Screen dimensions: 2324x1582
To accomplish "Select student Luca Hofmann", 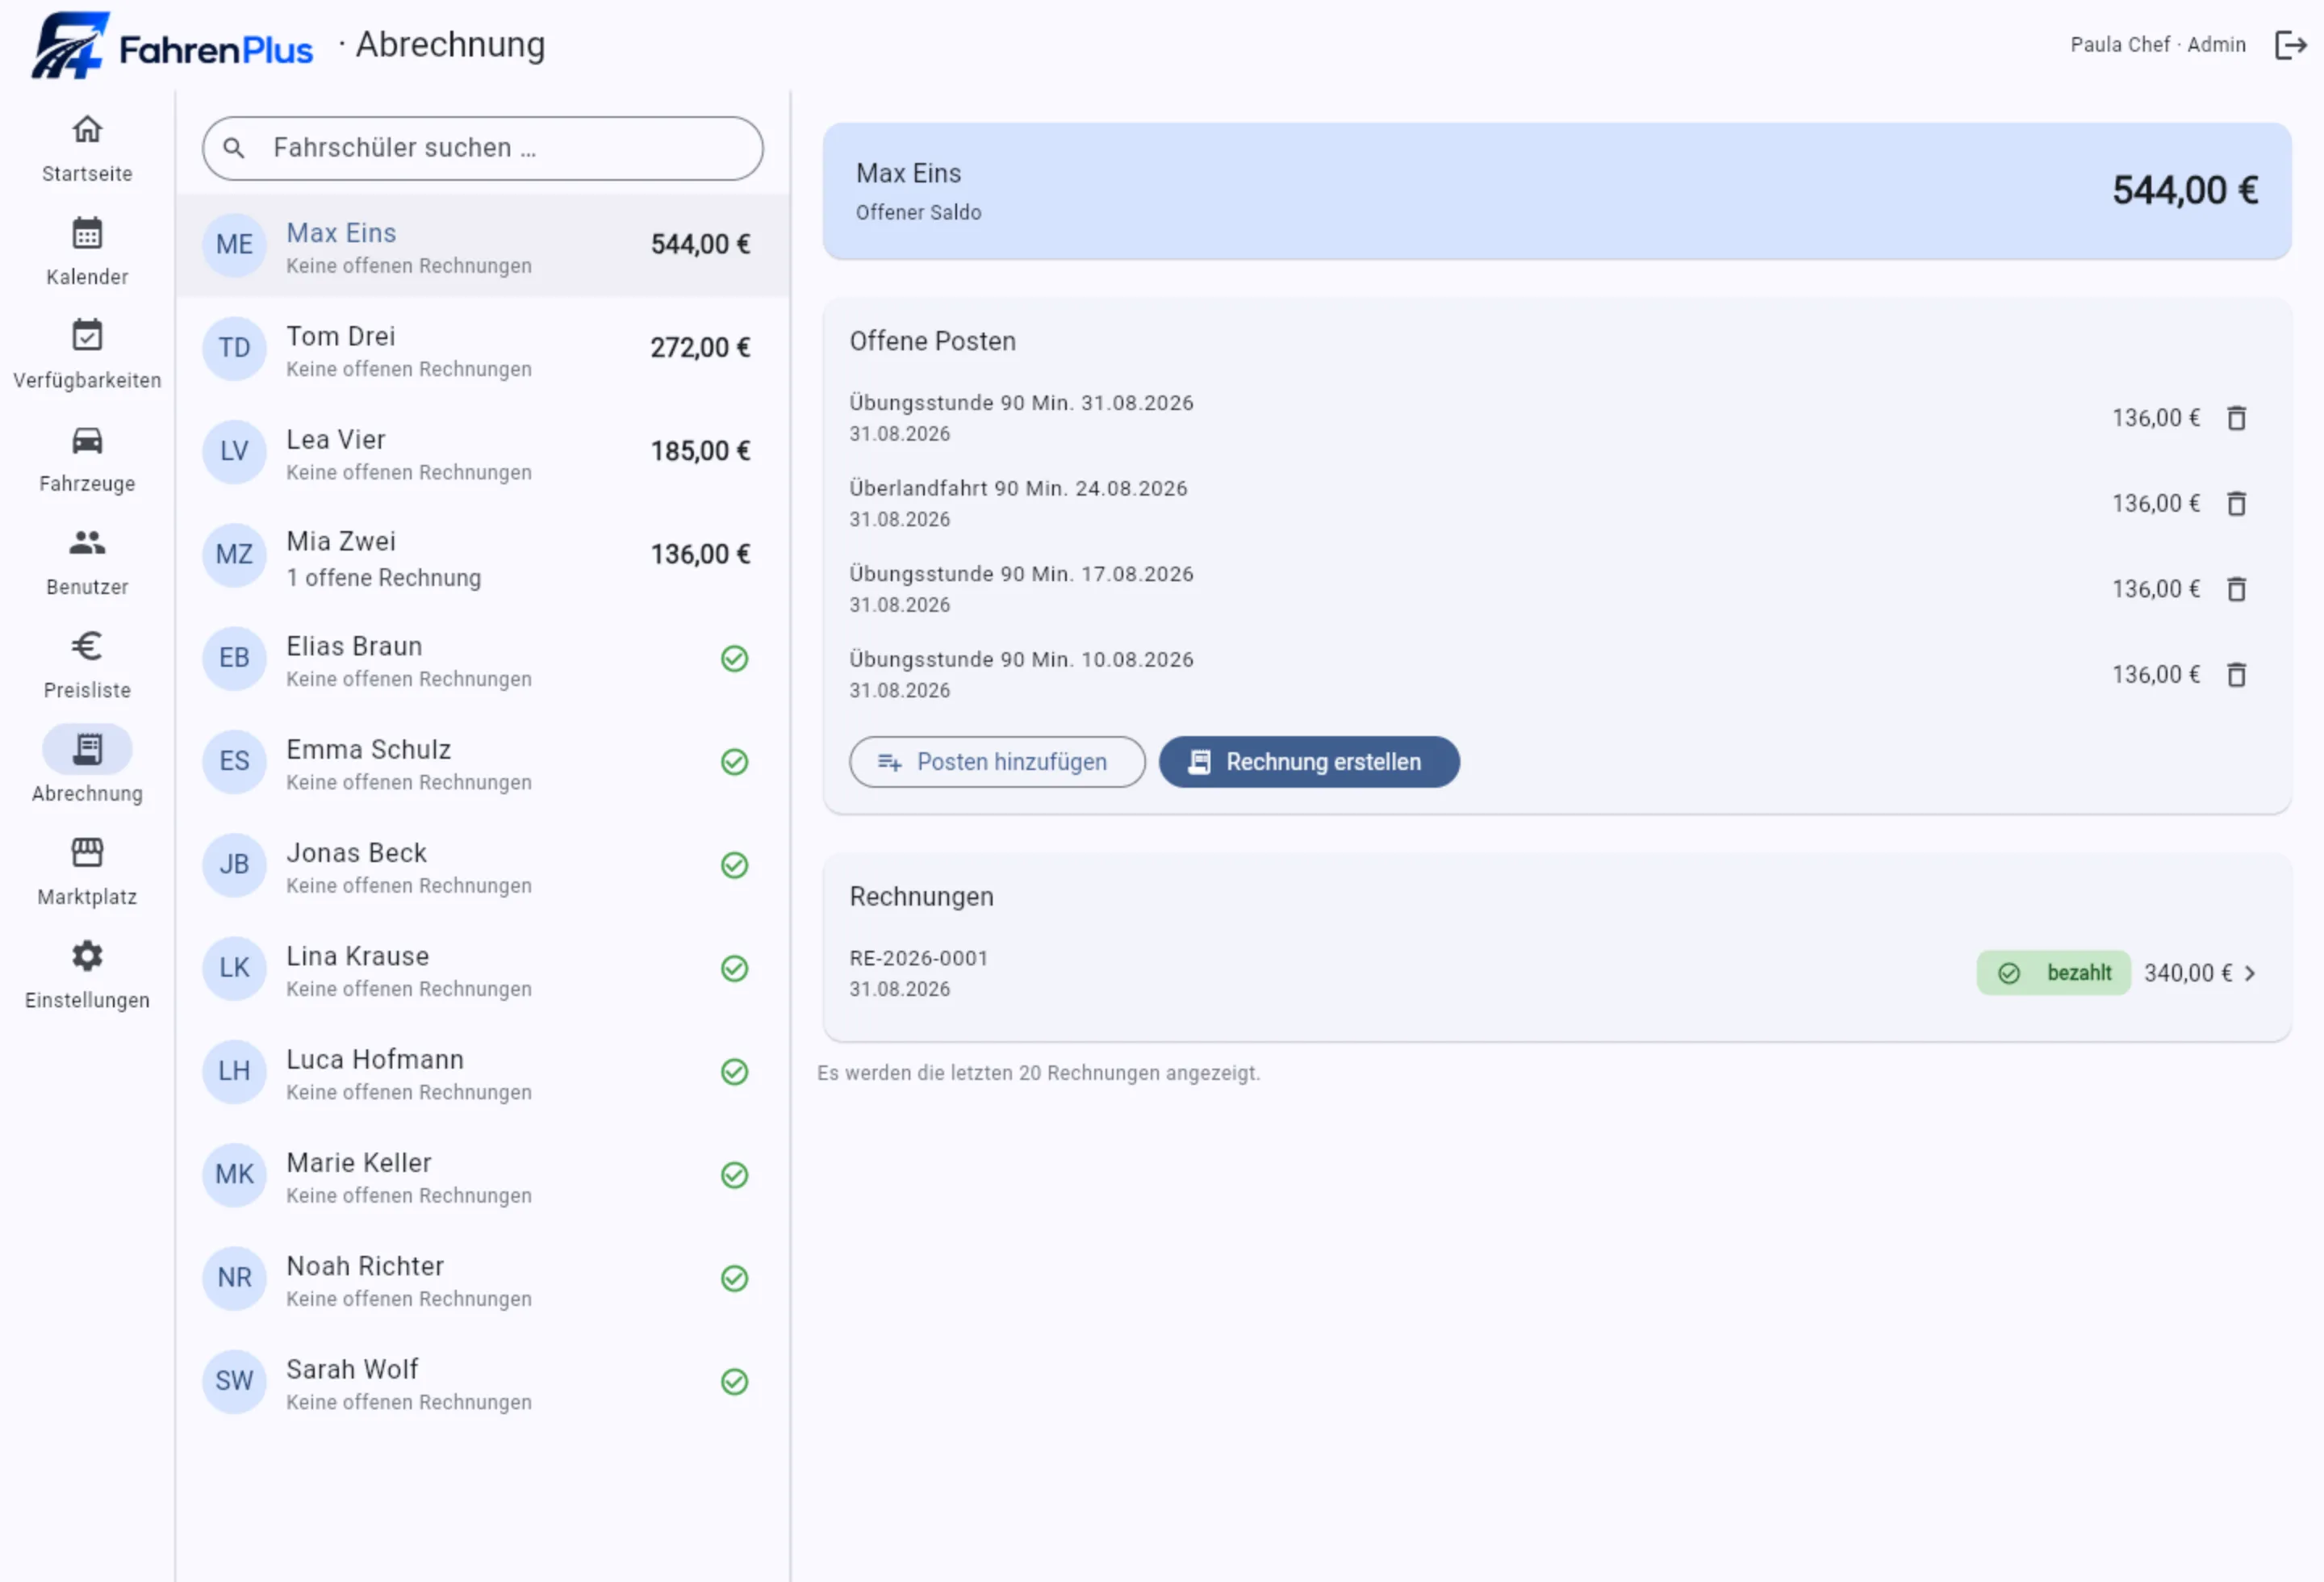I will pyautogui.click(x=483, y=1071).
